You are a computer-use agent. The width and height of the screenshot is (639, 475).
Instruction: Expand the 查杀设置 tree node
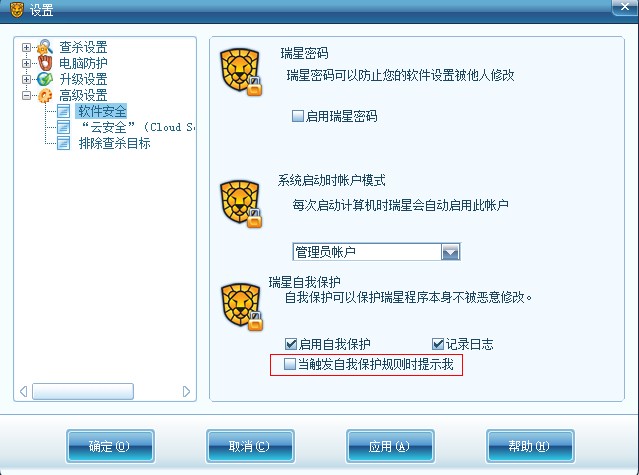26,47
